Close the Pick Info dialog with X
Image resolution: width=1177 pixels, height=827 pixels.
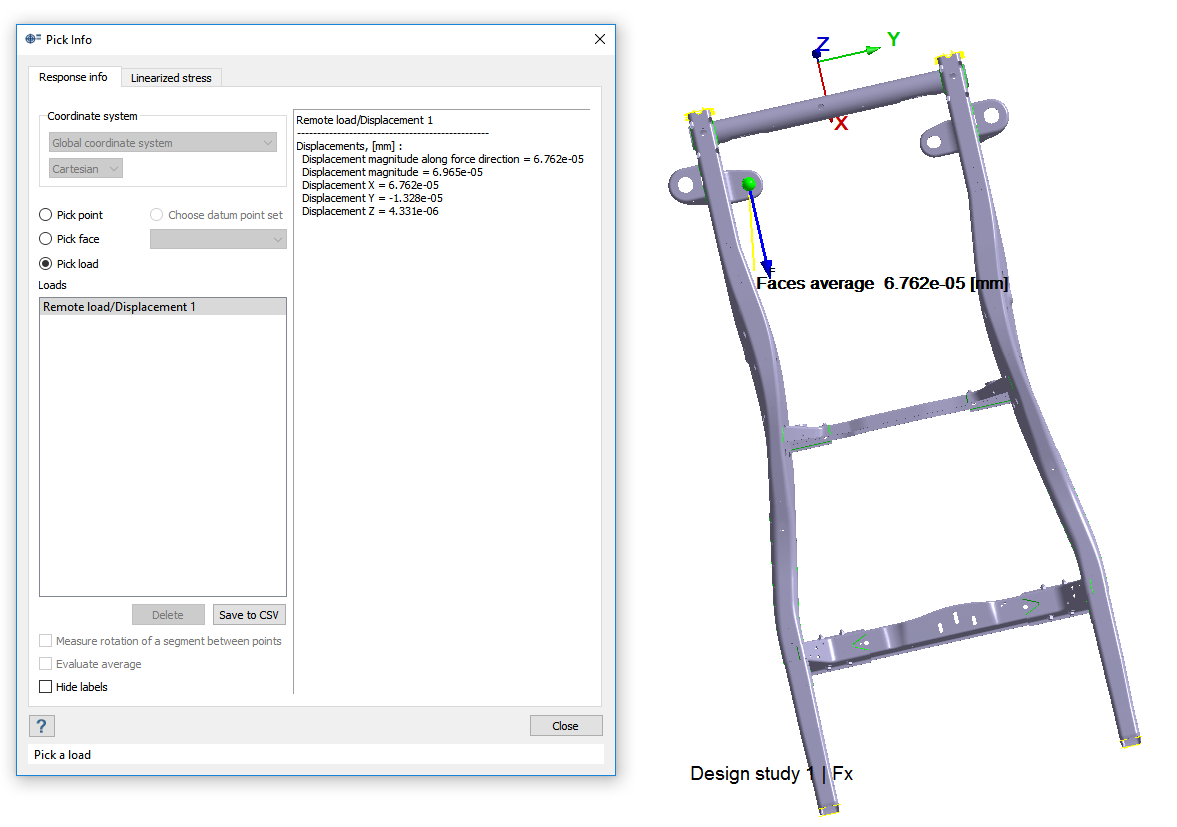(x=600, y=39)
